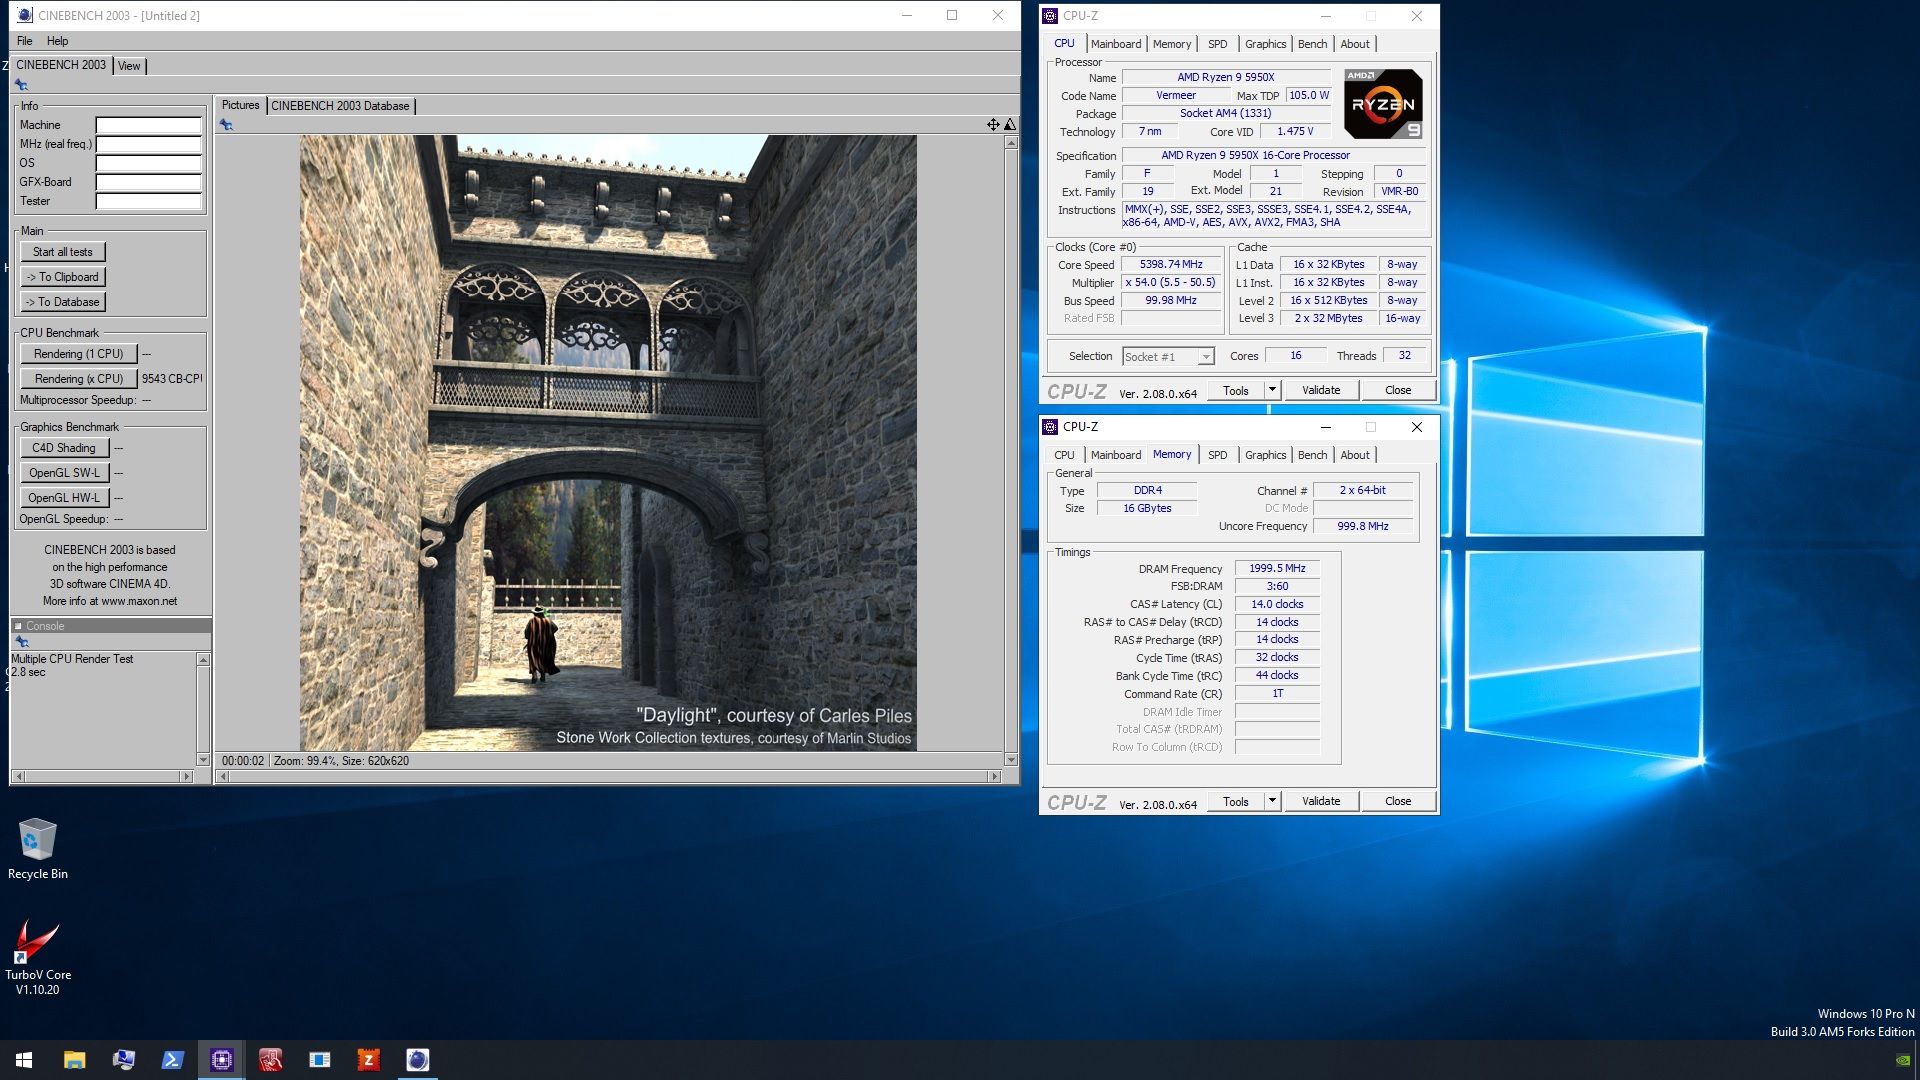Open Mainboard tab in top CPU-Z window
This screenshot has height=1080, width=1920.
tap(1115, 44)
